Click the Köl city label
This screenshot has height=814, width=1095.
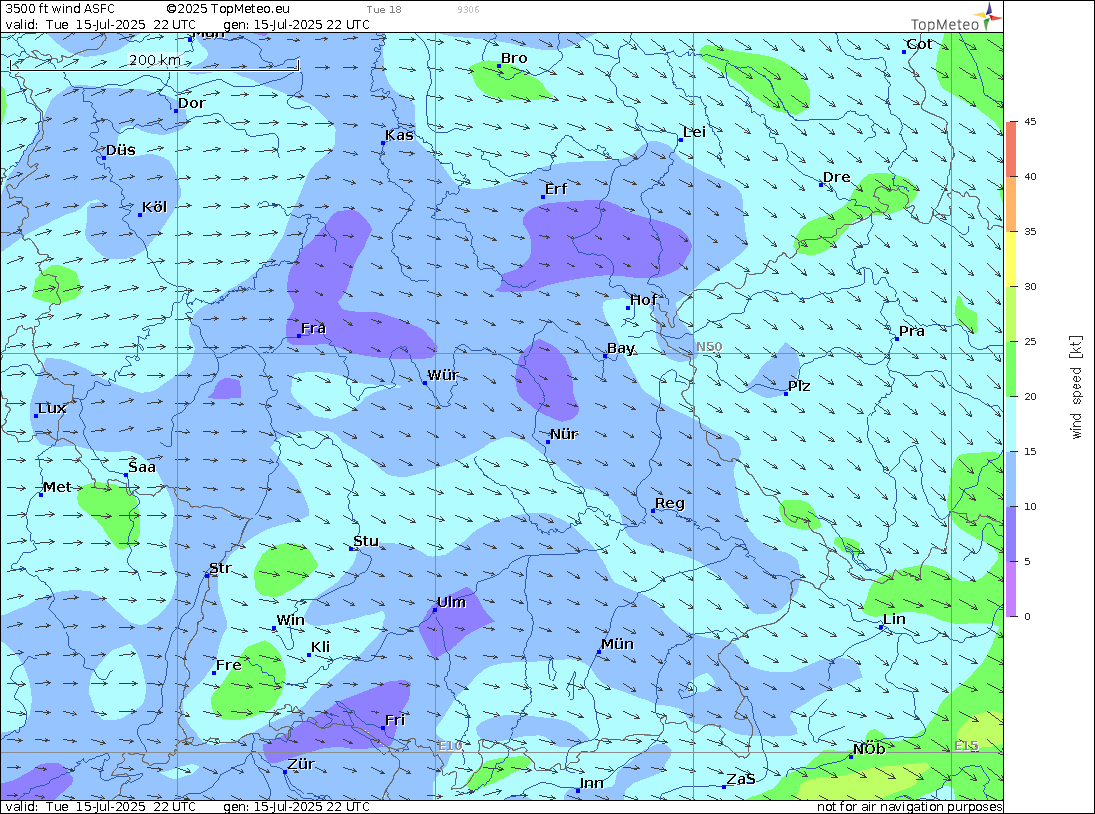(154, 207)
